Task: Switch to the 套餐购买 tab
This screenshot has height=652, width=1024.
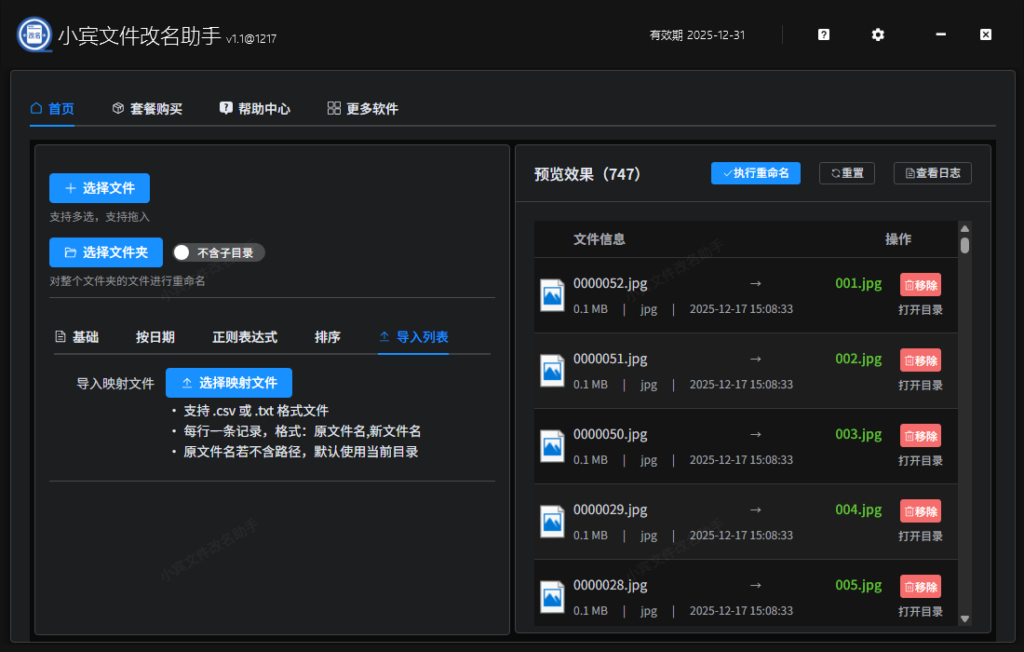Action: coord(147,108)
